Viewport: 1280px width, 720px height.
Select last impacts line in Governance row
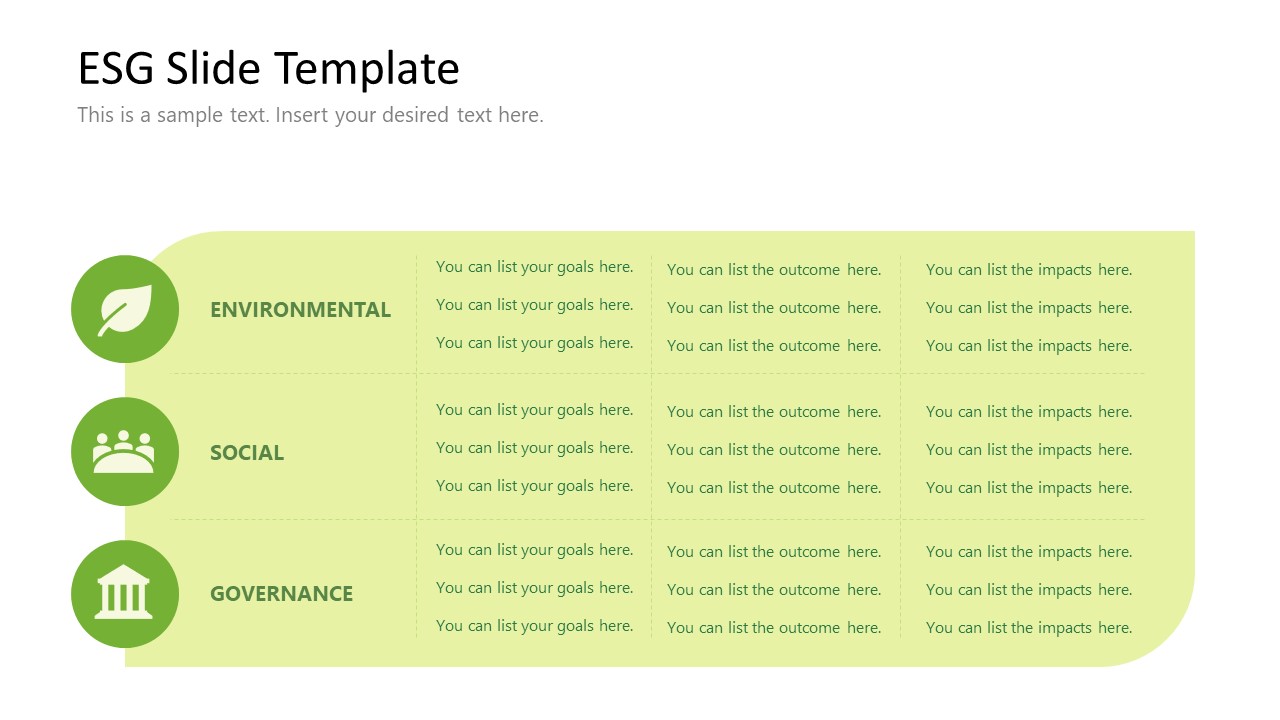(1029, 628)
